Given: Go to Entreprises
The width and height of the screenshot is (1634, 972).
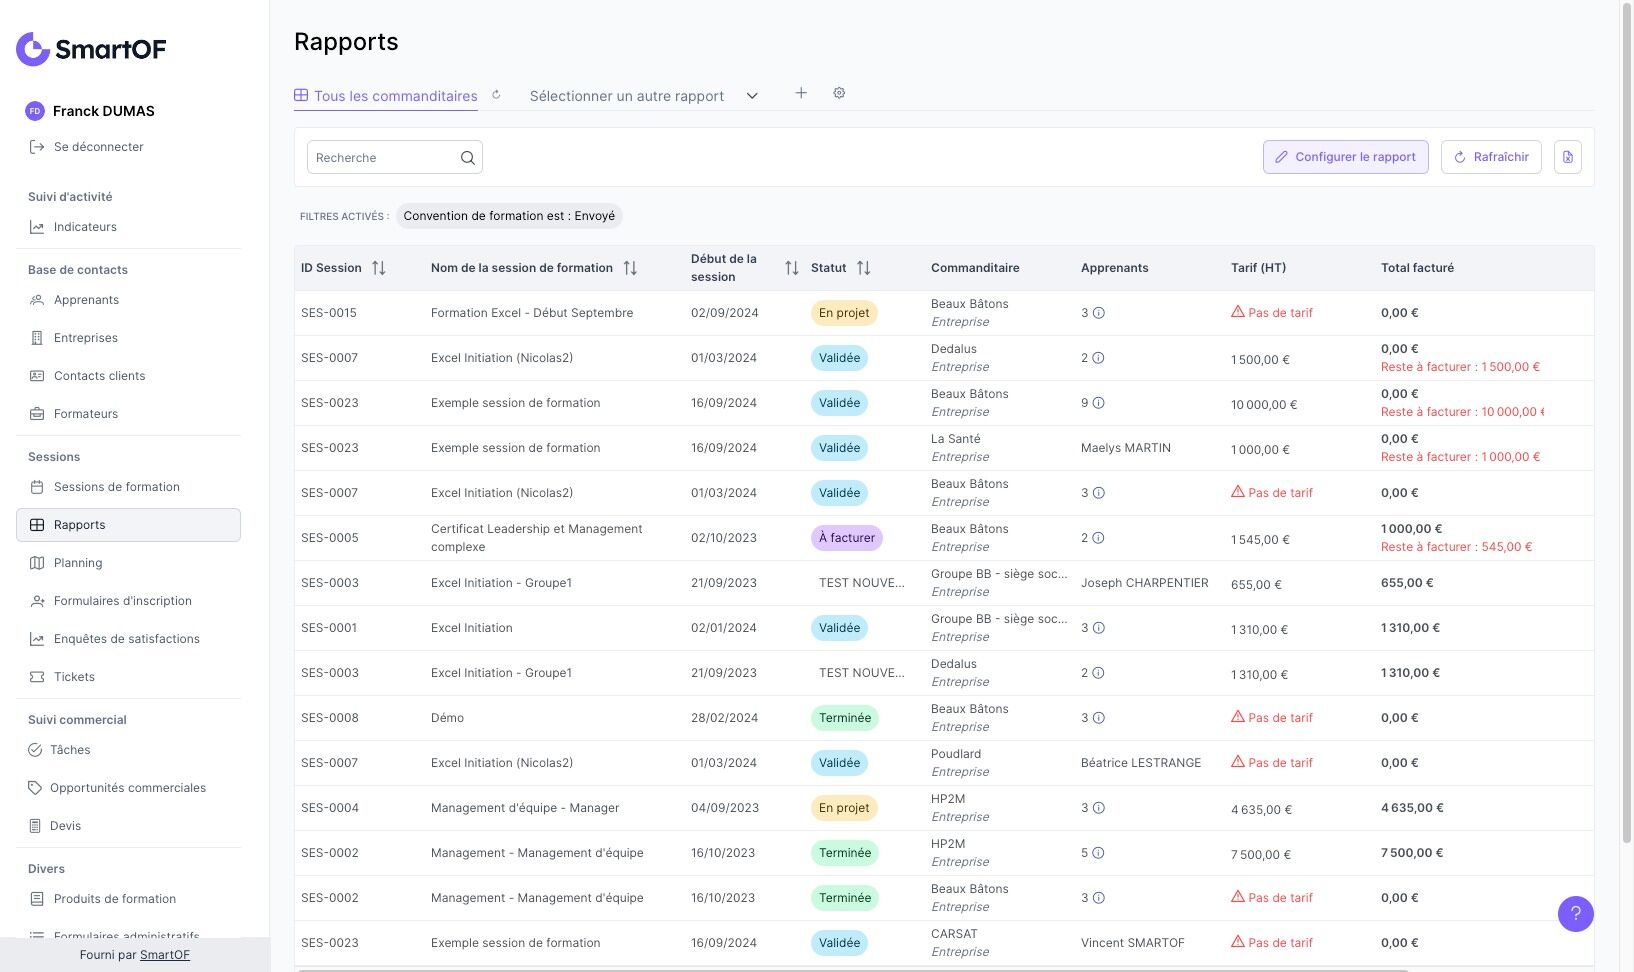Looking at the screenshot, I should [85, 338].
